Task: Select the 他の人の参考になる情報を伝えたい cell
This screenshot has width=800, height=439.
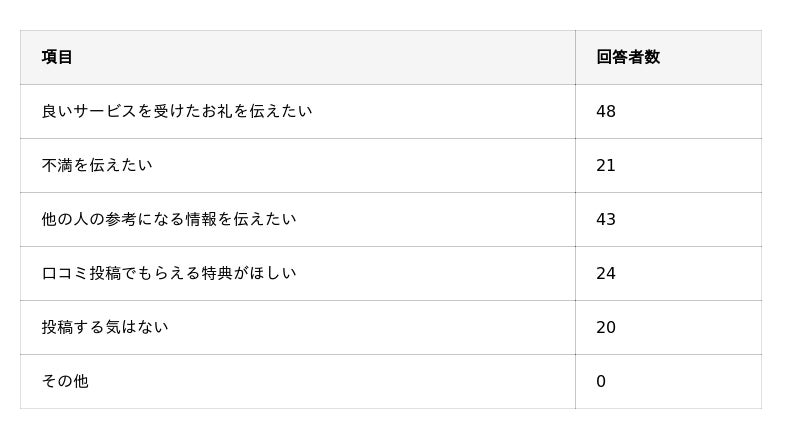Action: (169, 219)
